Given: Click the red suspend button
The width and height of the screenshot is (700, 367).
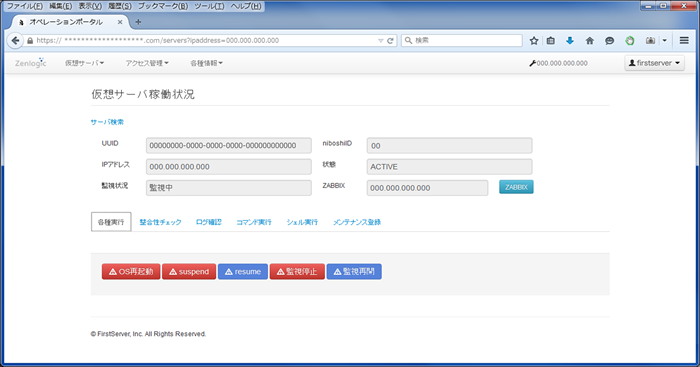Looking at the screenshot, I should [x=189, y=271].
